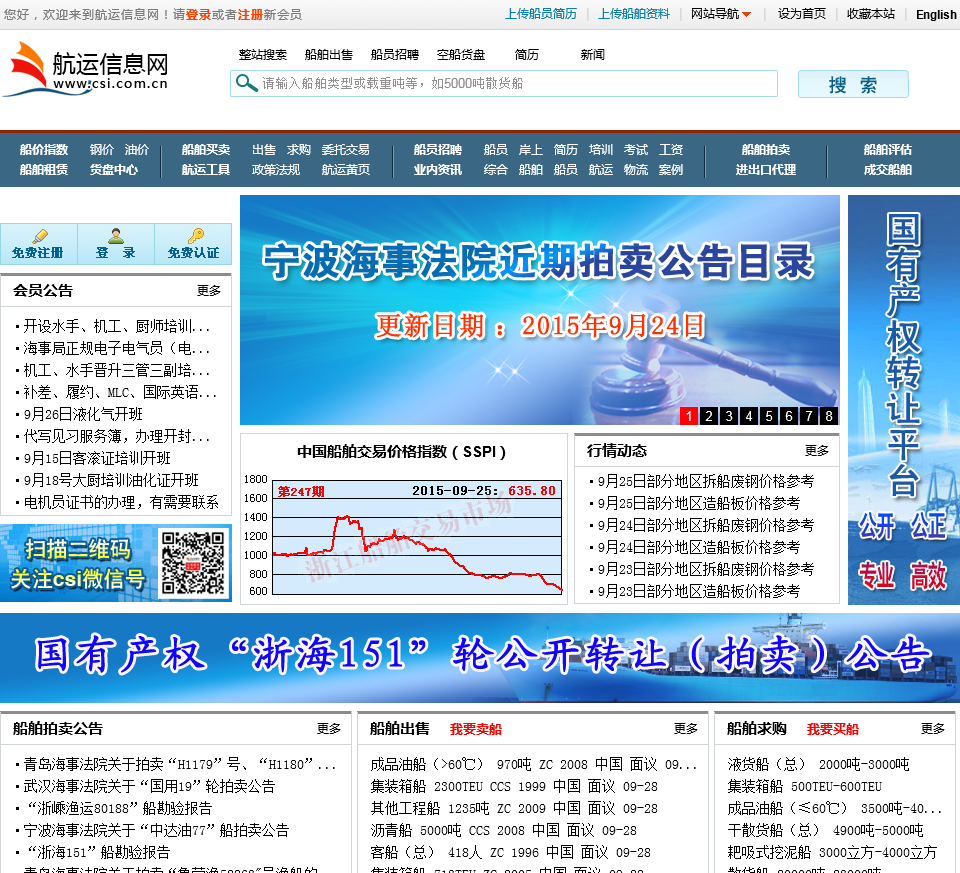This screenshot has width=960, height=873.
Task: Switch site language to English
Action: point(936,15)
